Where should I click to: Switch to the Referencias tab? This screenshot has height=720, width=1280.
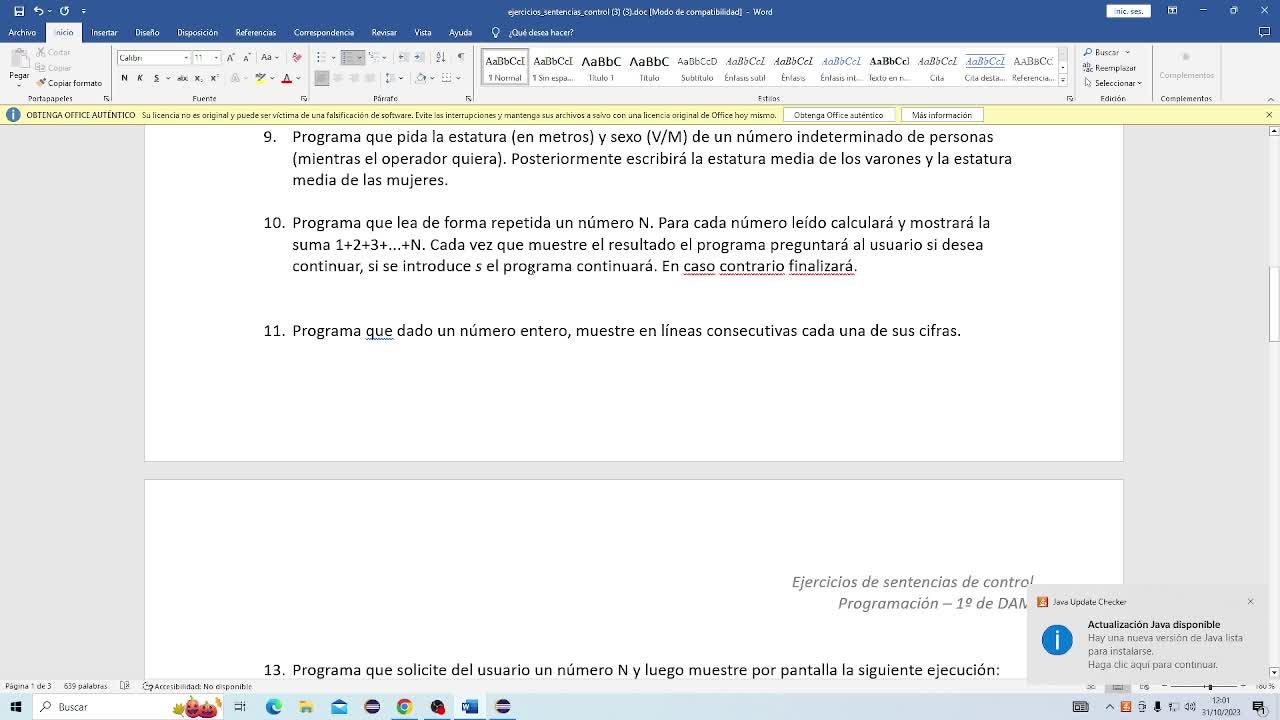coord(256,33)
